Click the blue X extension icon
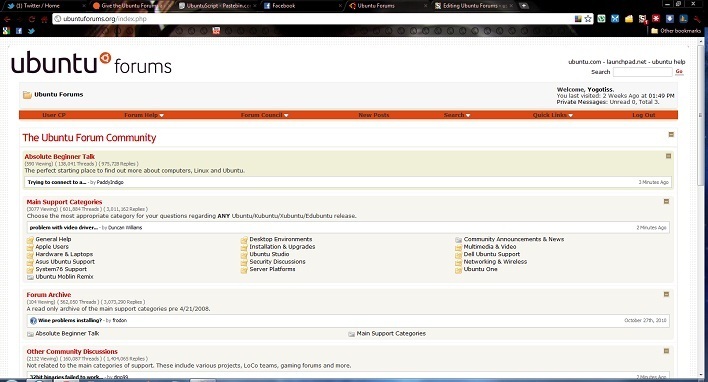708x382 pixels. coord(615,19)
